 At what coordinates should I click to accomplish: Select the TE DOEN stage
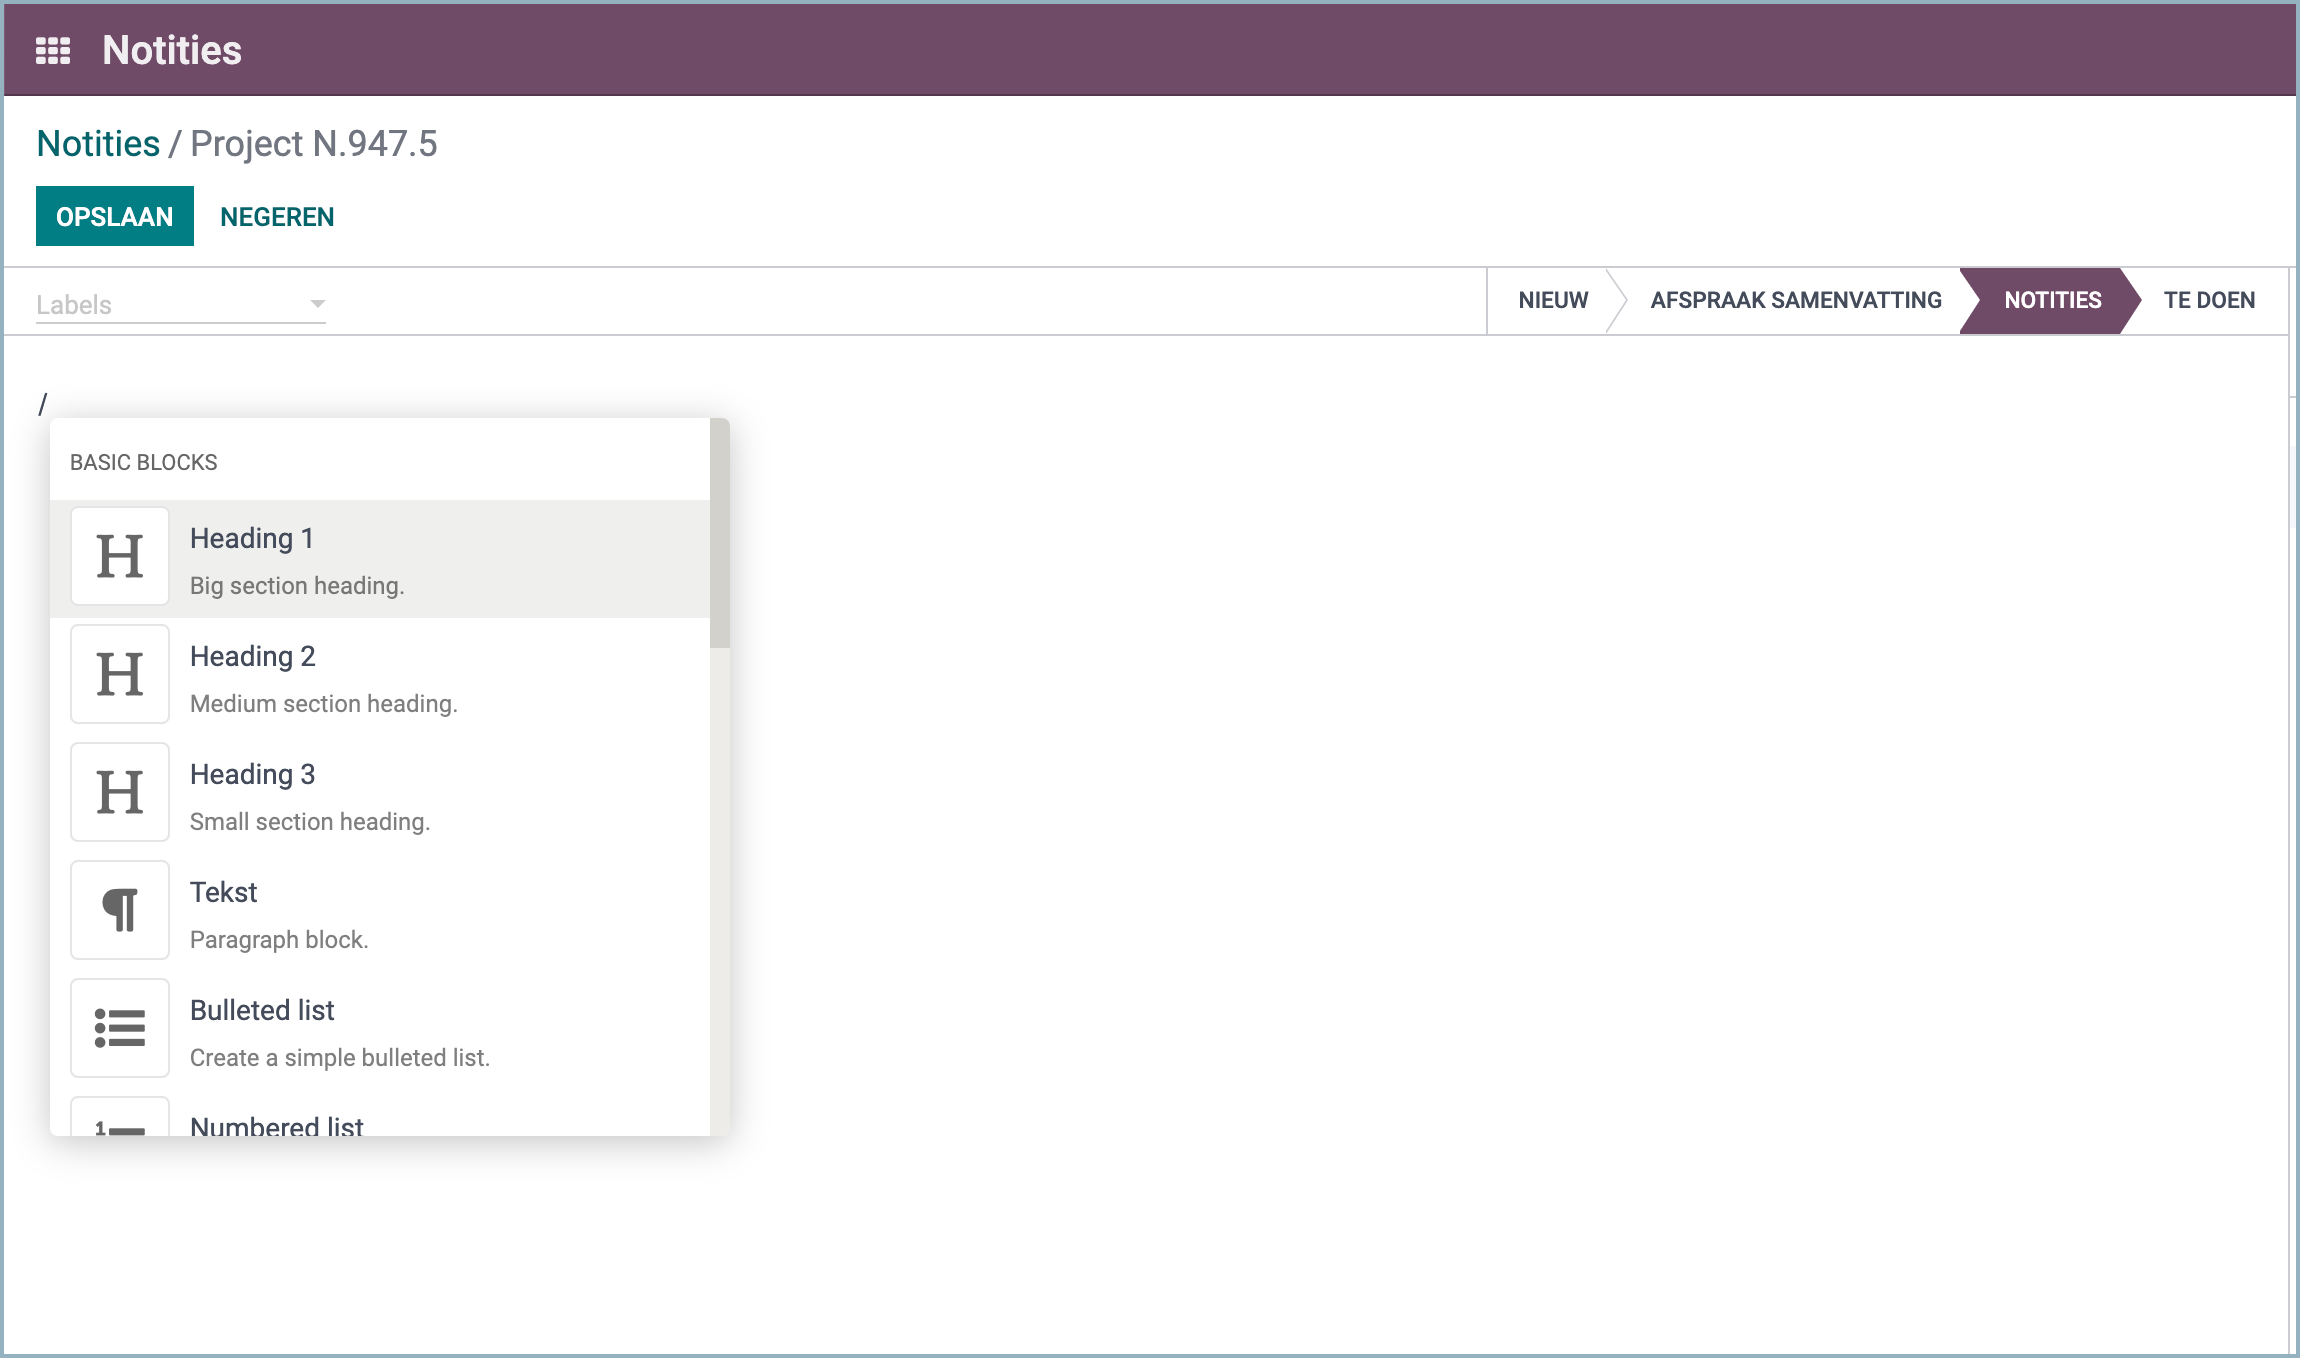pos(2209,300)
